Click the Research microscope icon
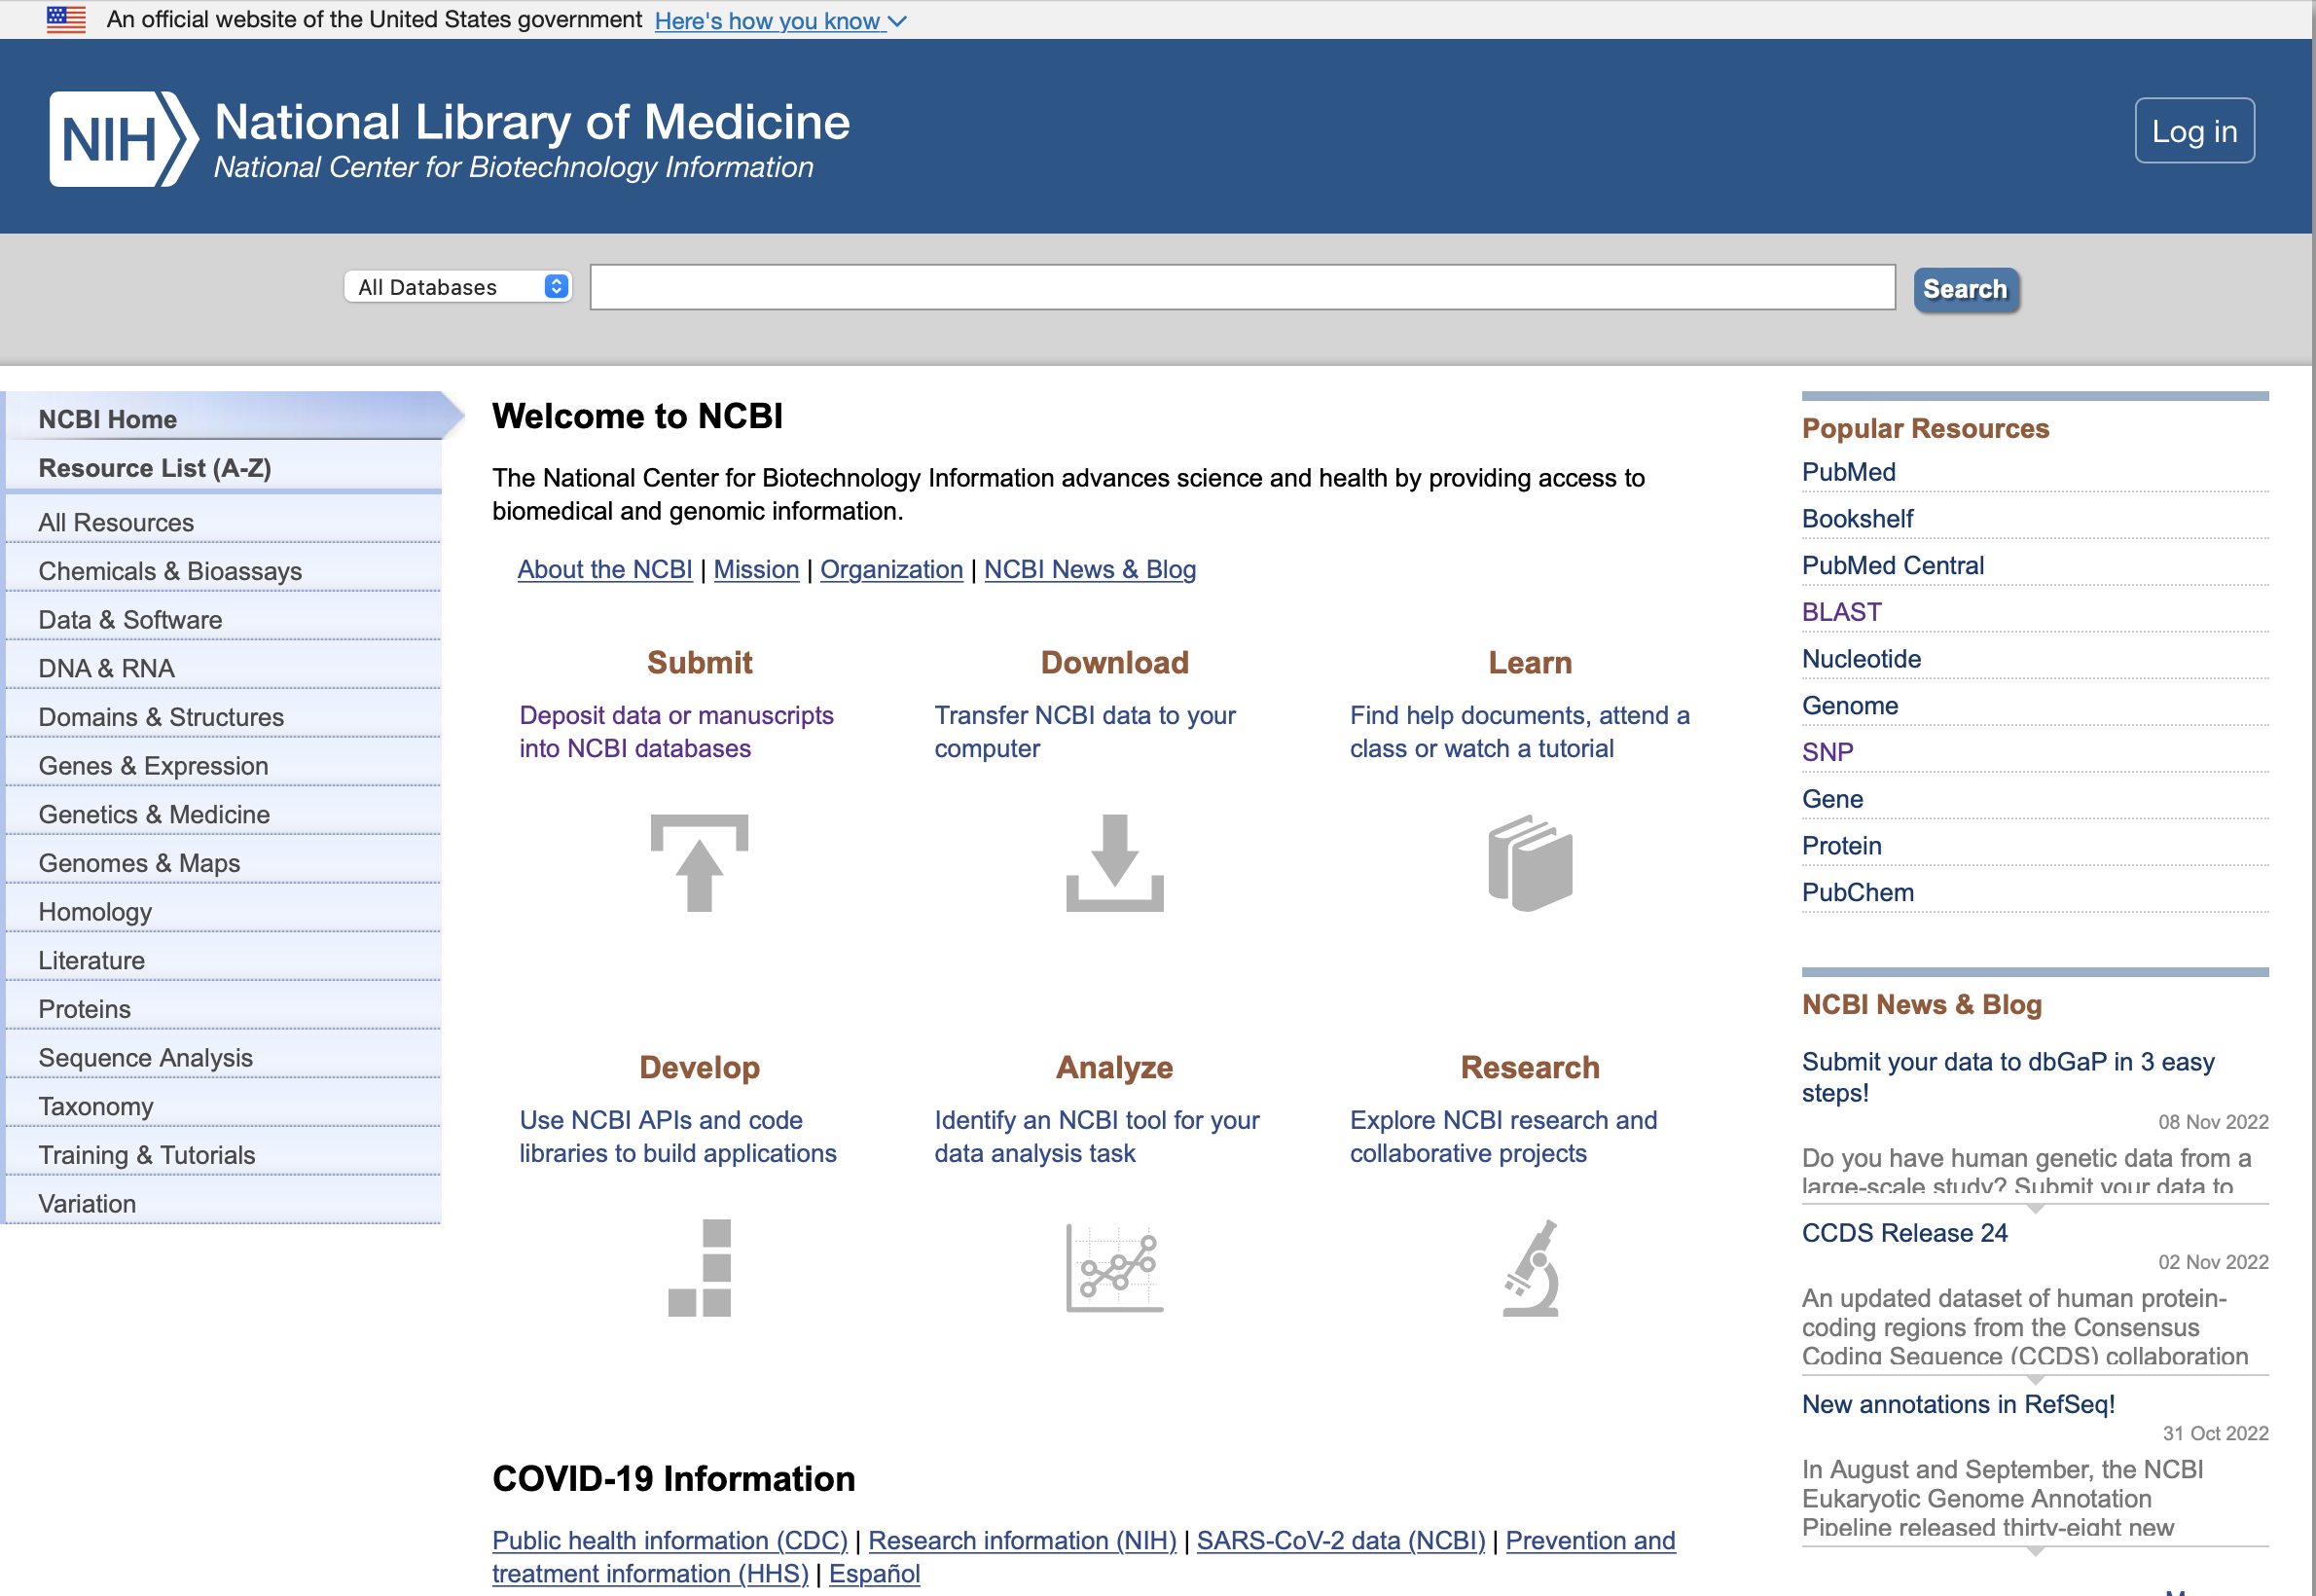Screen dimensions: 2316x1596 [x=1530, y=1267]
